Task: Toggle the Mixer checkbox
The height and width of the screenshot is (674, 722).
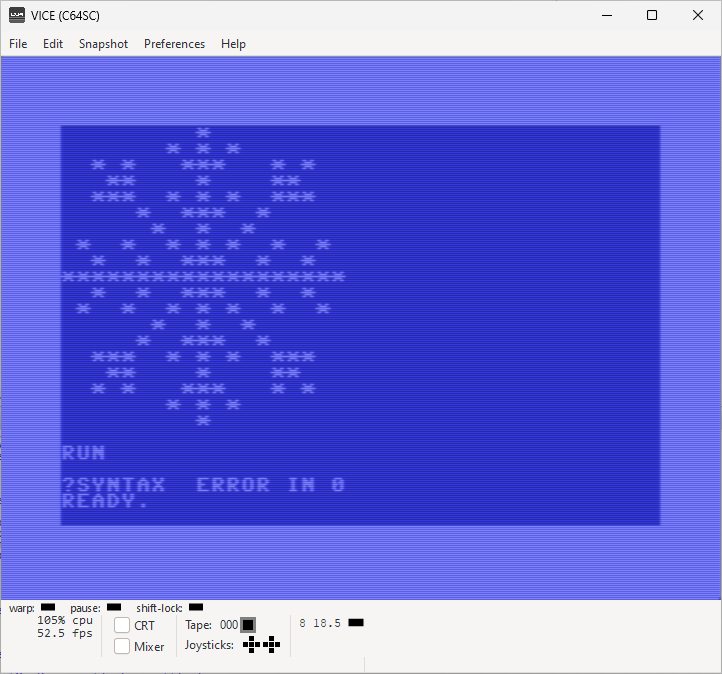Action: tap(122, 647)
